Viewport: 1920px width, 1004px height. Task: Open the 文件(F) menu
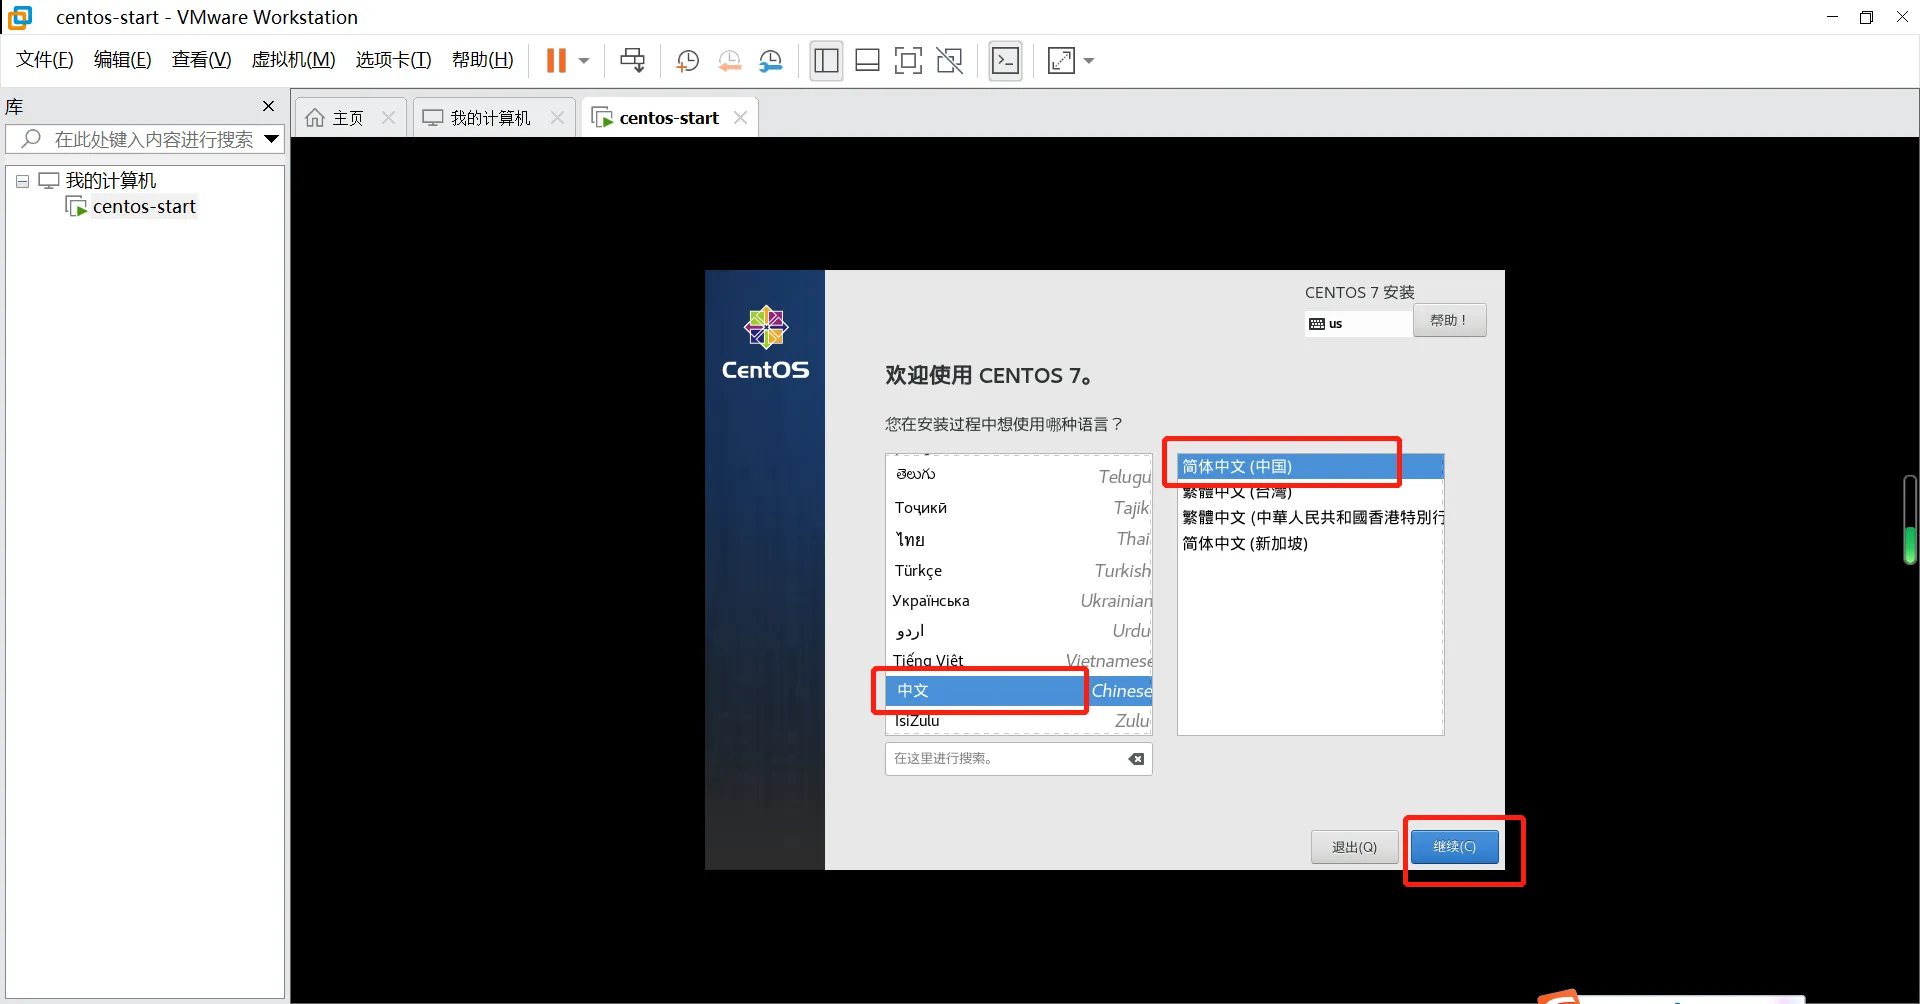45,60
